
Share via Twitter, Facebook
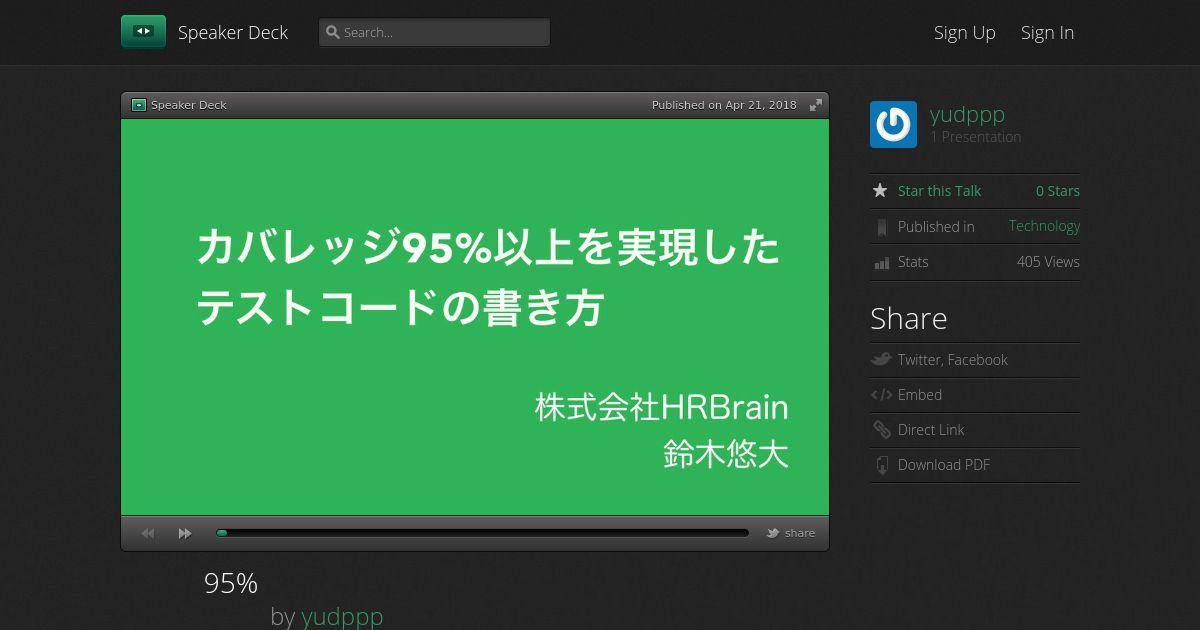(953, 360)
